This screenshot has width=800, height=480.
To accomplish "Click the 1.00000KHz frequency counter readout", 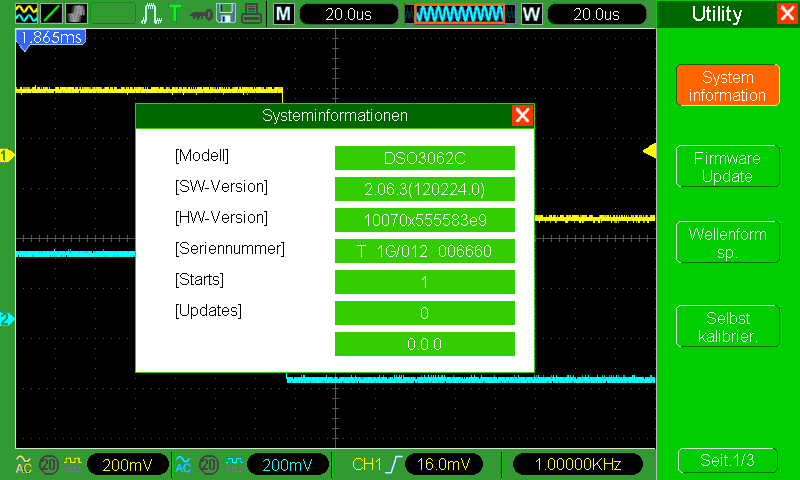I will point(578,464).
